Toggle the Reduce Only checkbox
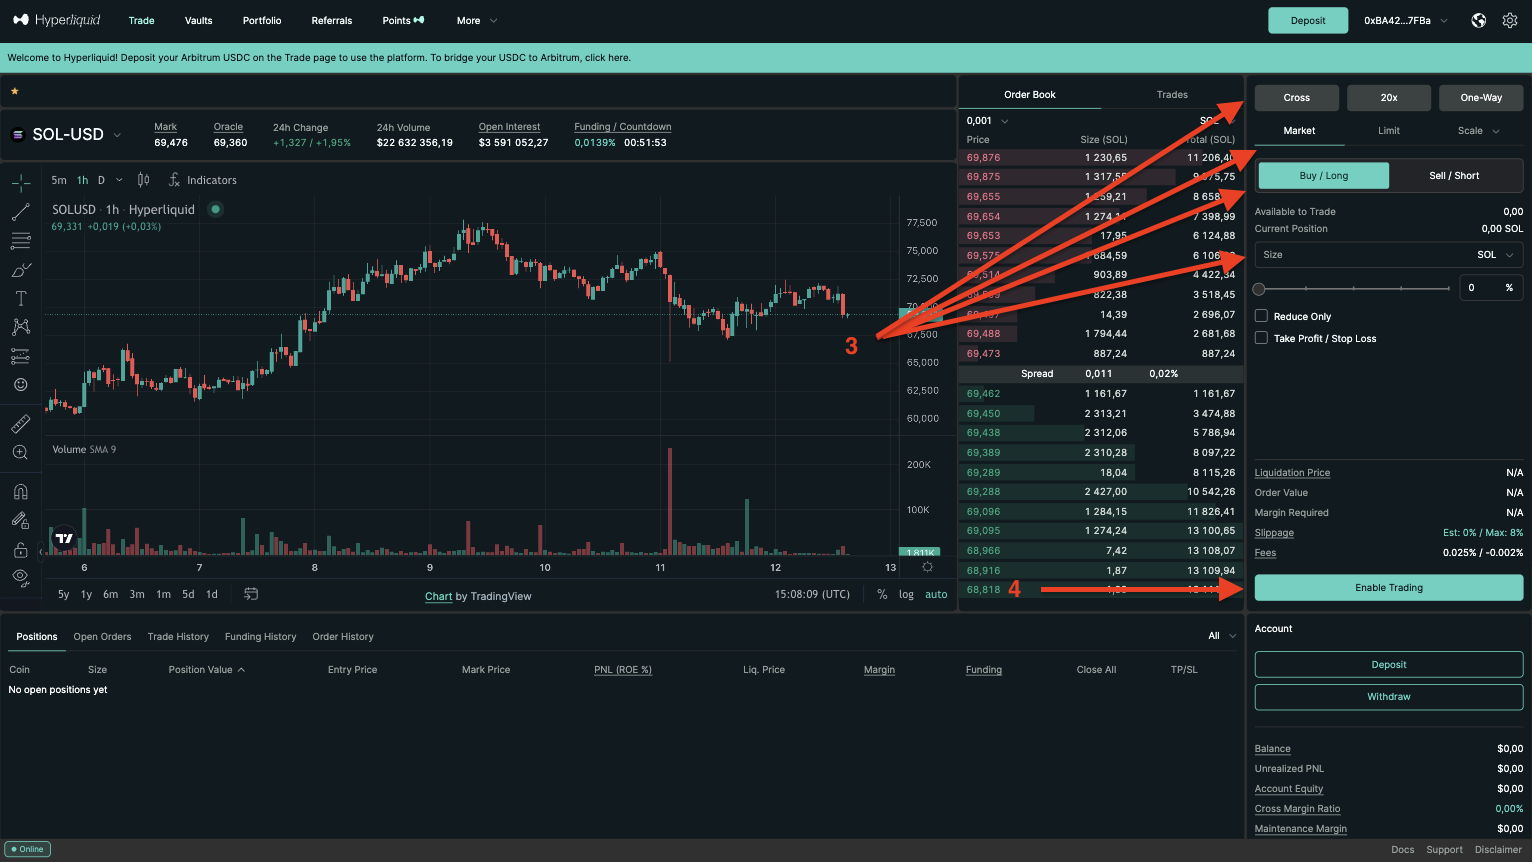Viewport: 1532px width, 862px height. (1261, 315)
